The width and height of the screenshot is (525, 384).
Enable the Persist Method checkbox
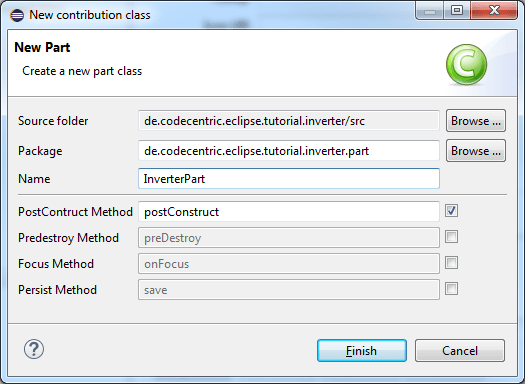pos(451,289)
